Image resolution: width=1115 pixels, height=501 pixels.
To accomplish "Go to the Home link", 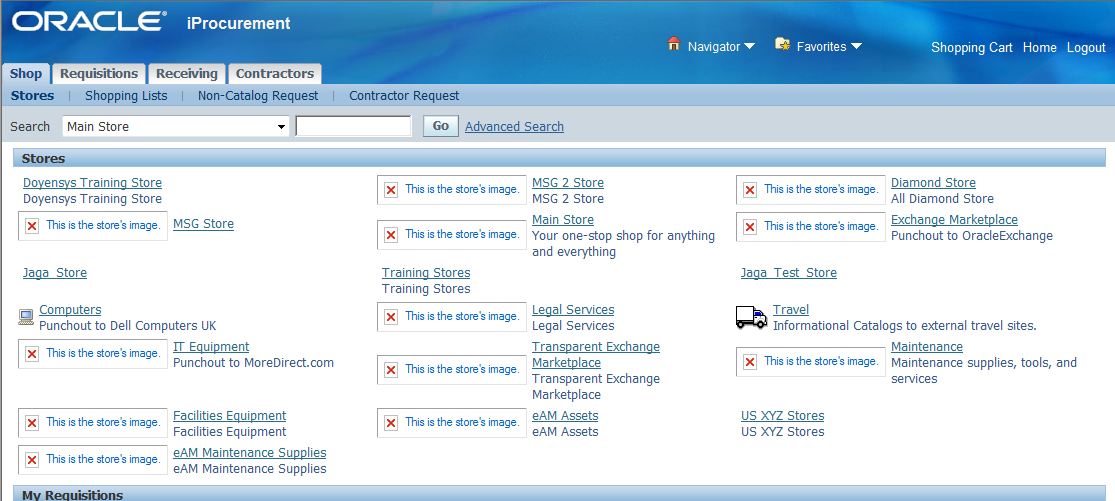I will pyautogui.click(x=1040, y=48).
